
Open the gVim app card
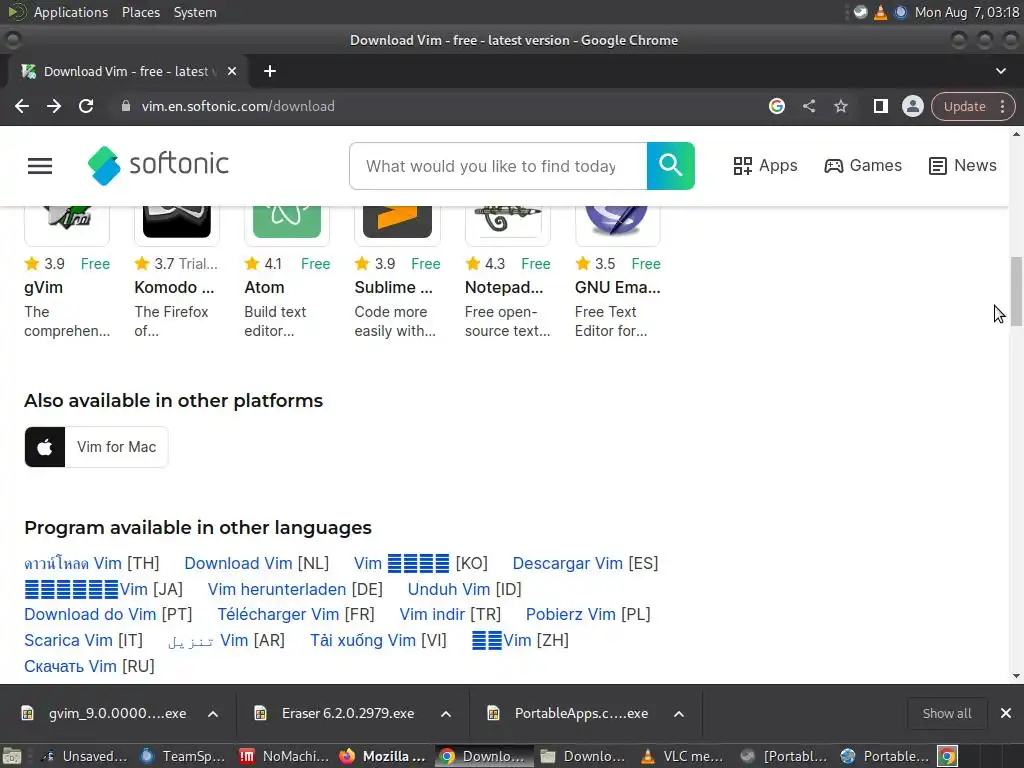pos(67,274)
